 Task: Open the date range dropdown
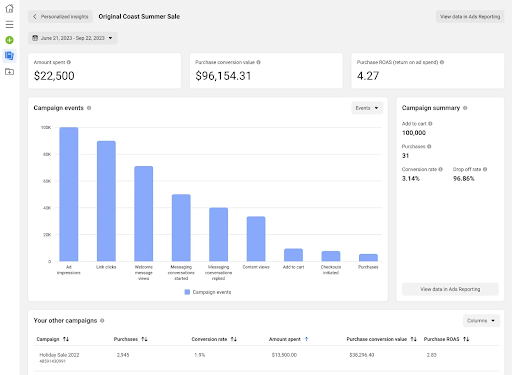(x=73, y=38)
